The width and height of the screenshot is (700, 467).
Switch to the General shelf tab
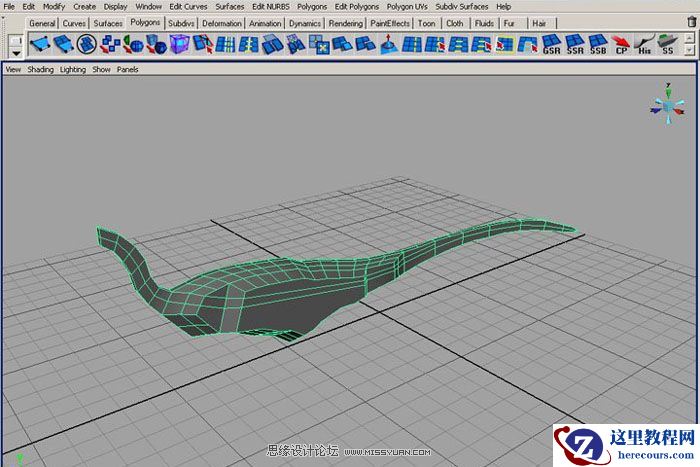click(42, 23)
